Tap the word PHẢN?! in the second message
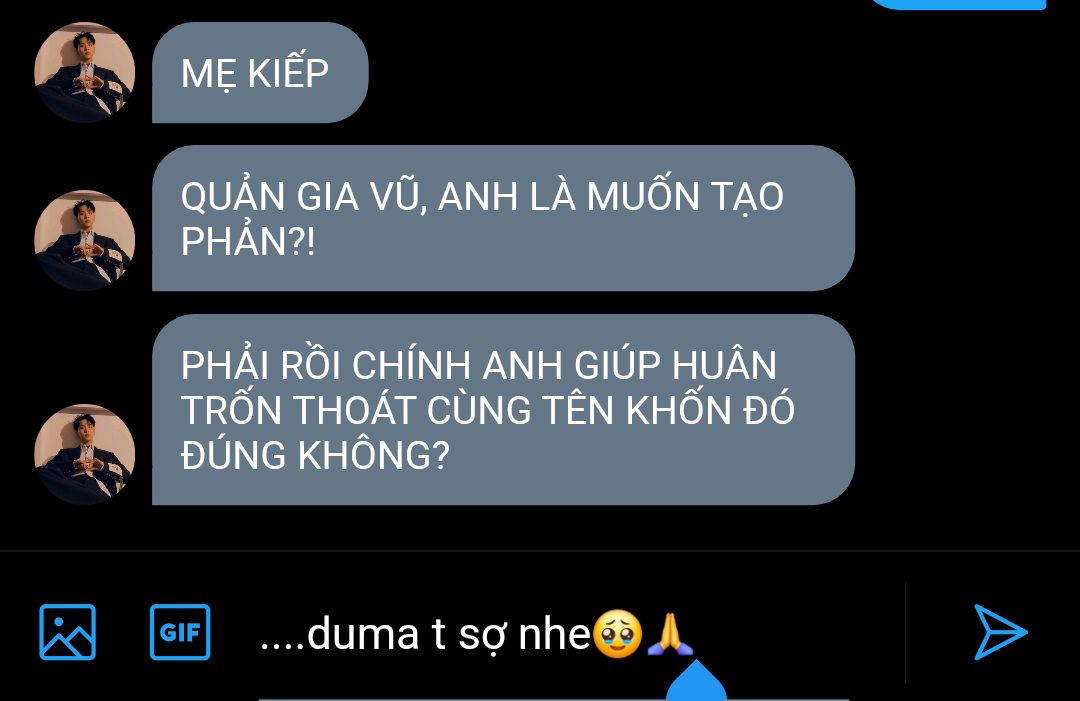The height and width of the screenshot is (701, 1080). point(248,241)
